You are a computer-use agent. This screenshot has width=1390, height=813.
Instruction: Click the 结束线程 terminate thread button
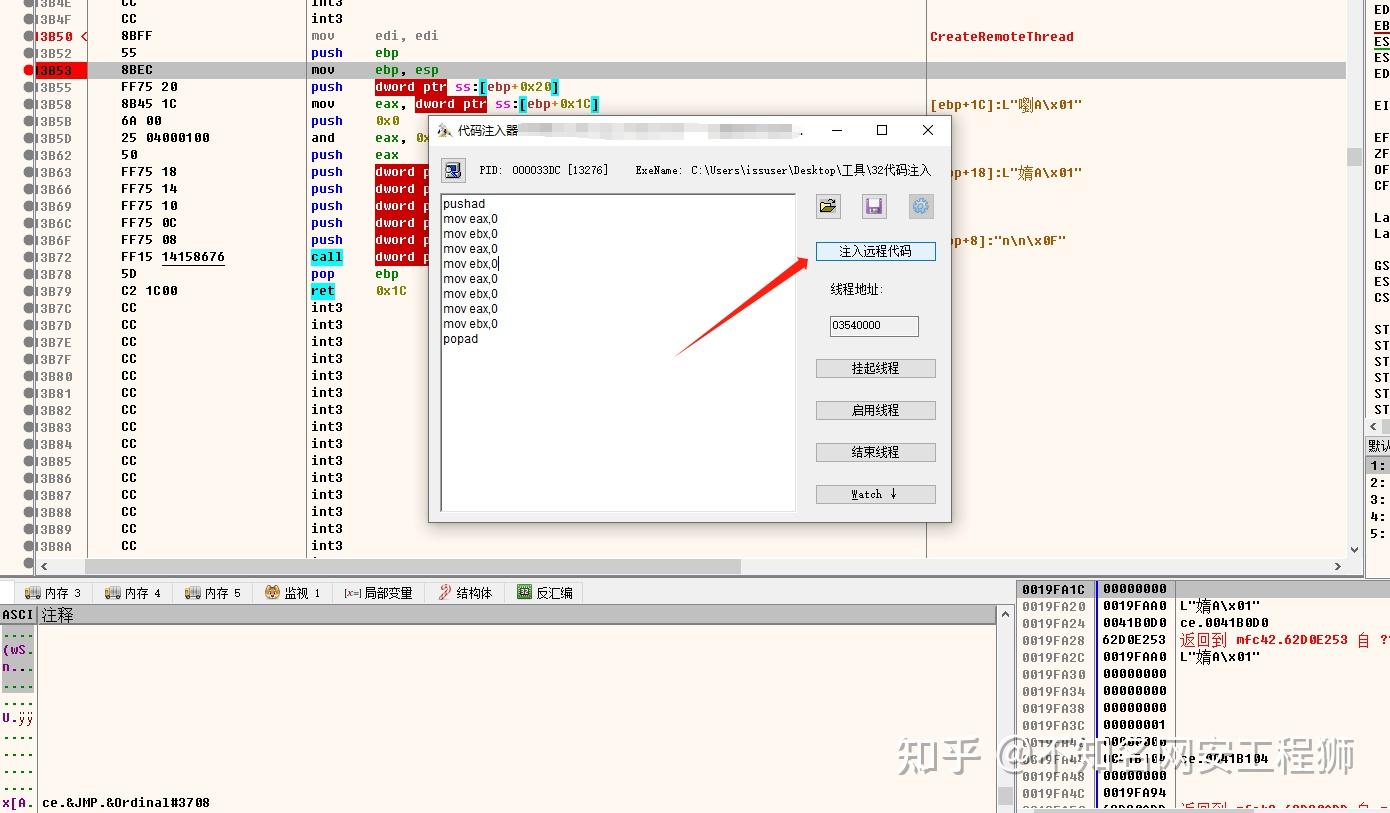coord(875,451)
